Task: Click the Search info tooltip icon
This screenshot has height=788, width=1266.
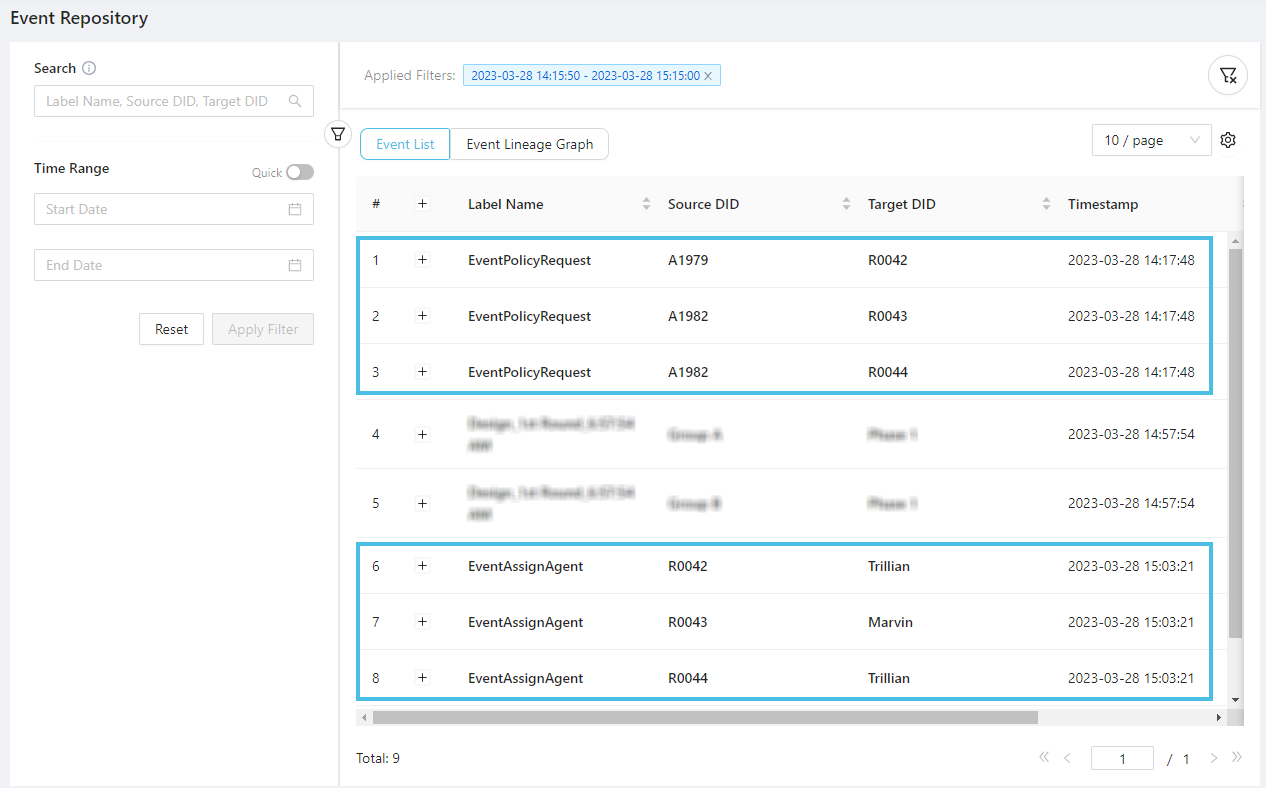Action: [89, 69]
